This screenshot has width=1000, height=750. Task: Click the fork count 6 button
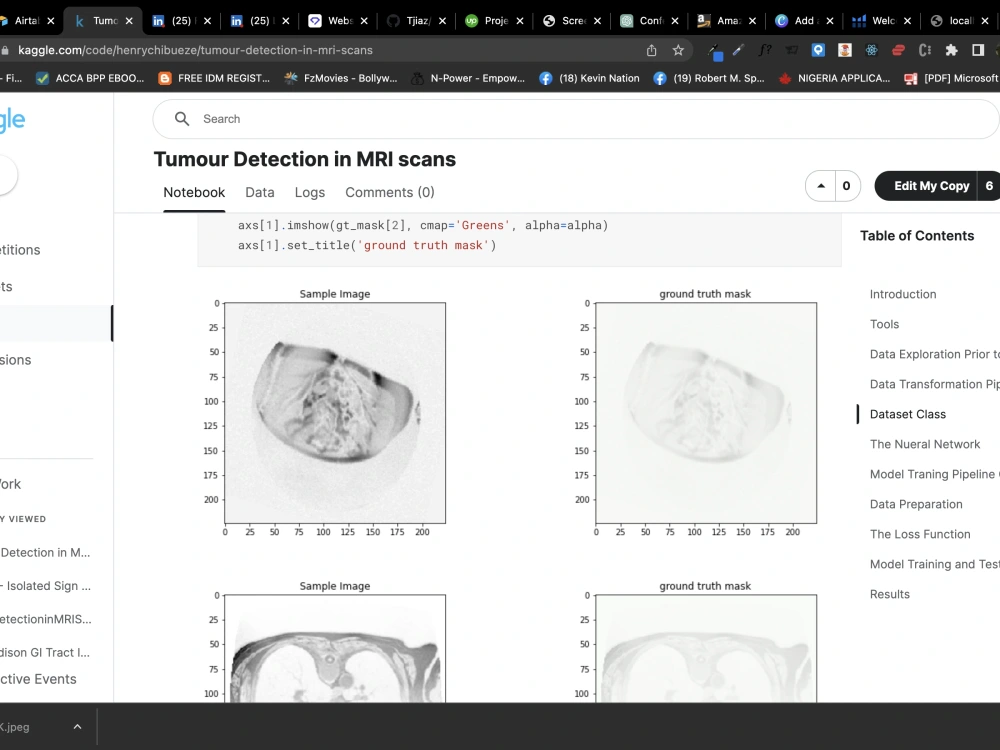[x=989, y=186]
